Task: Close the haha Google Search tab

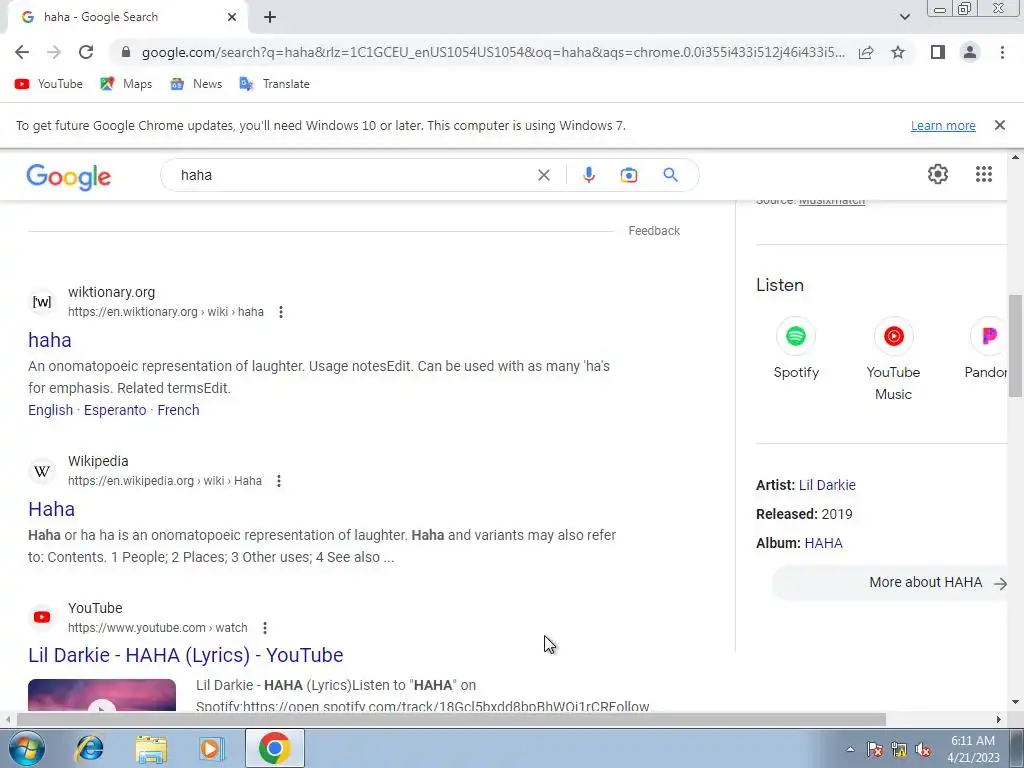Action: [232, 18]
